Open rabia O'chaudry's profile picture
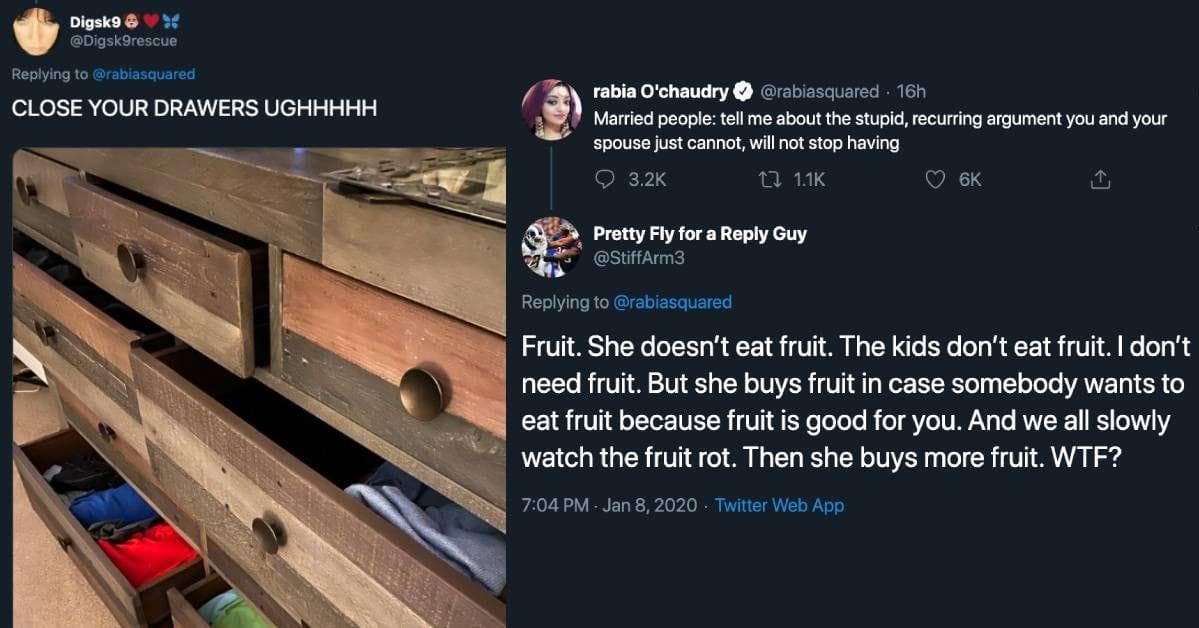This screenshot has height=628, width=1199. (551, 110)
